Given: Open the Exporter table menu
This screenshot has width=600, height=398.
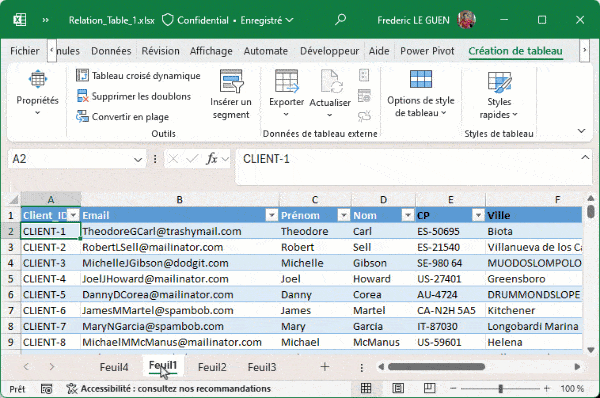Looking at the screenshot, I should point(286,93).
